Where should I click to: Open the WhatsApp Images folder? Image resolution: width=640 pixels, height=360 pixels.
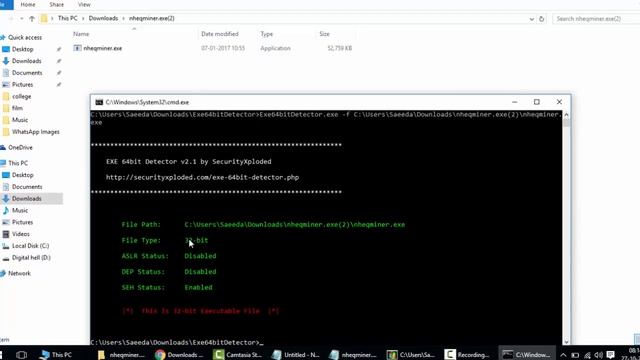36,132
